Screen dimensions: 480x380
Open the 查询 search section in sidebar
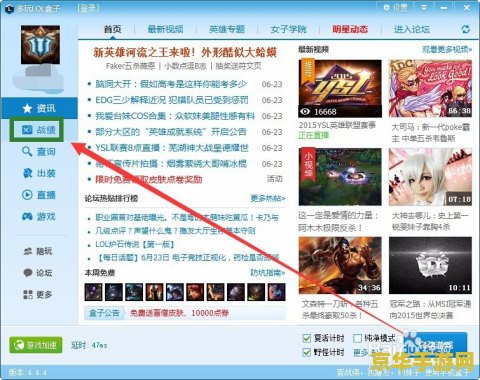(x=39, y=152)
